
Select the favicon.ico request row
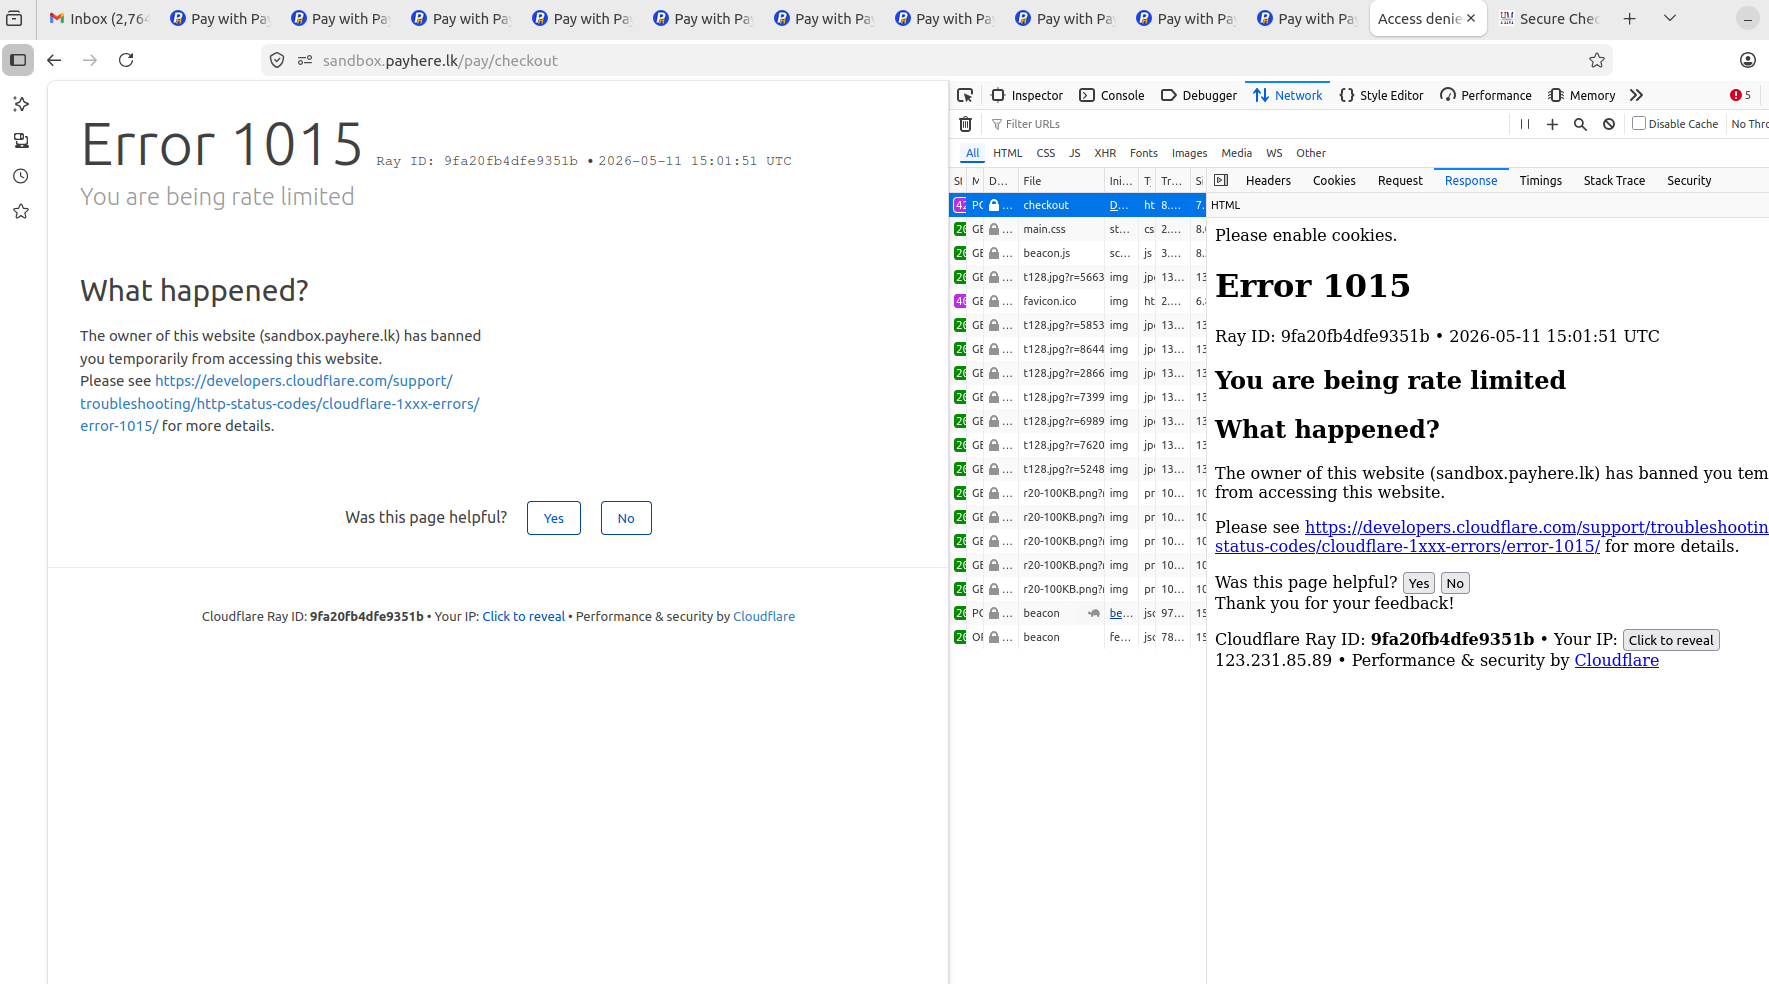click(1077, 301)
